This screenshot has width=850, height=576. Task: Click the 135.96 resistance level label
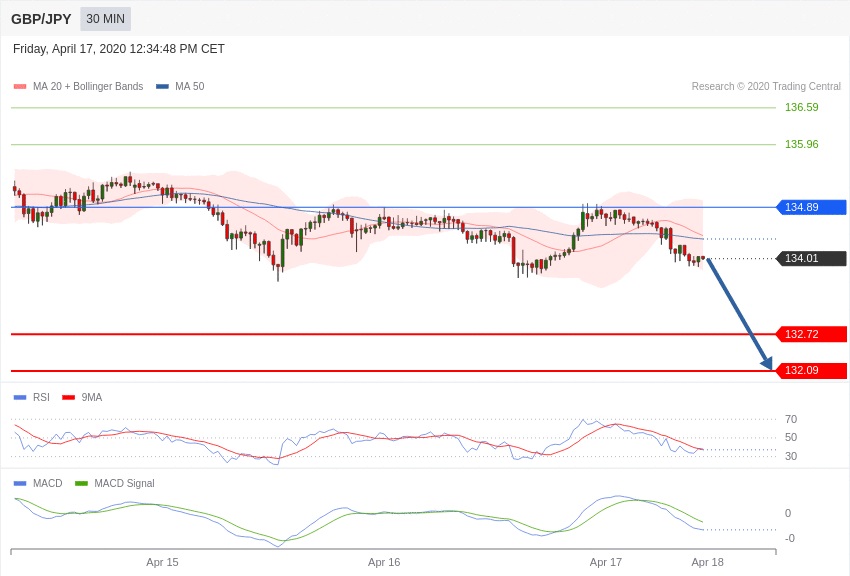(x=801, y=144)
